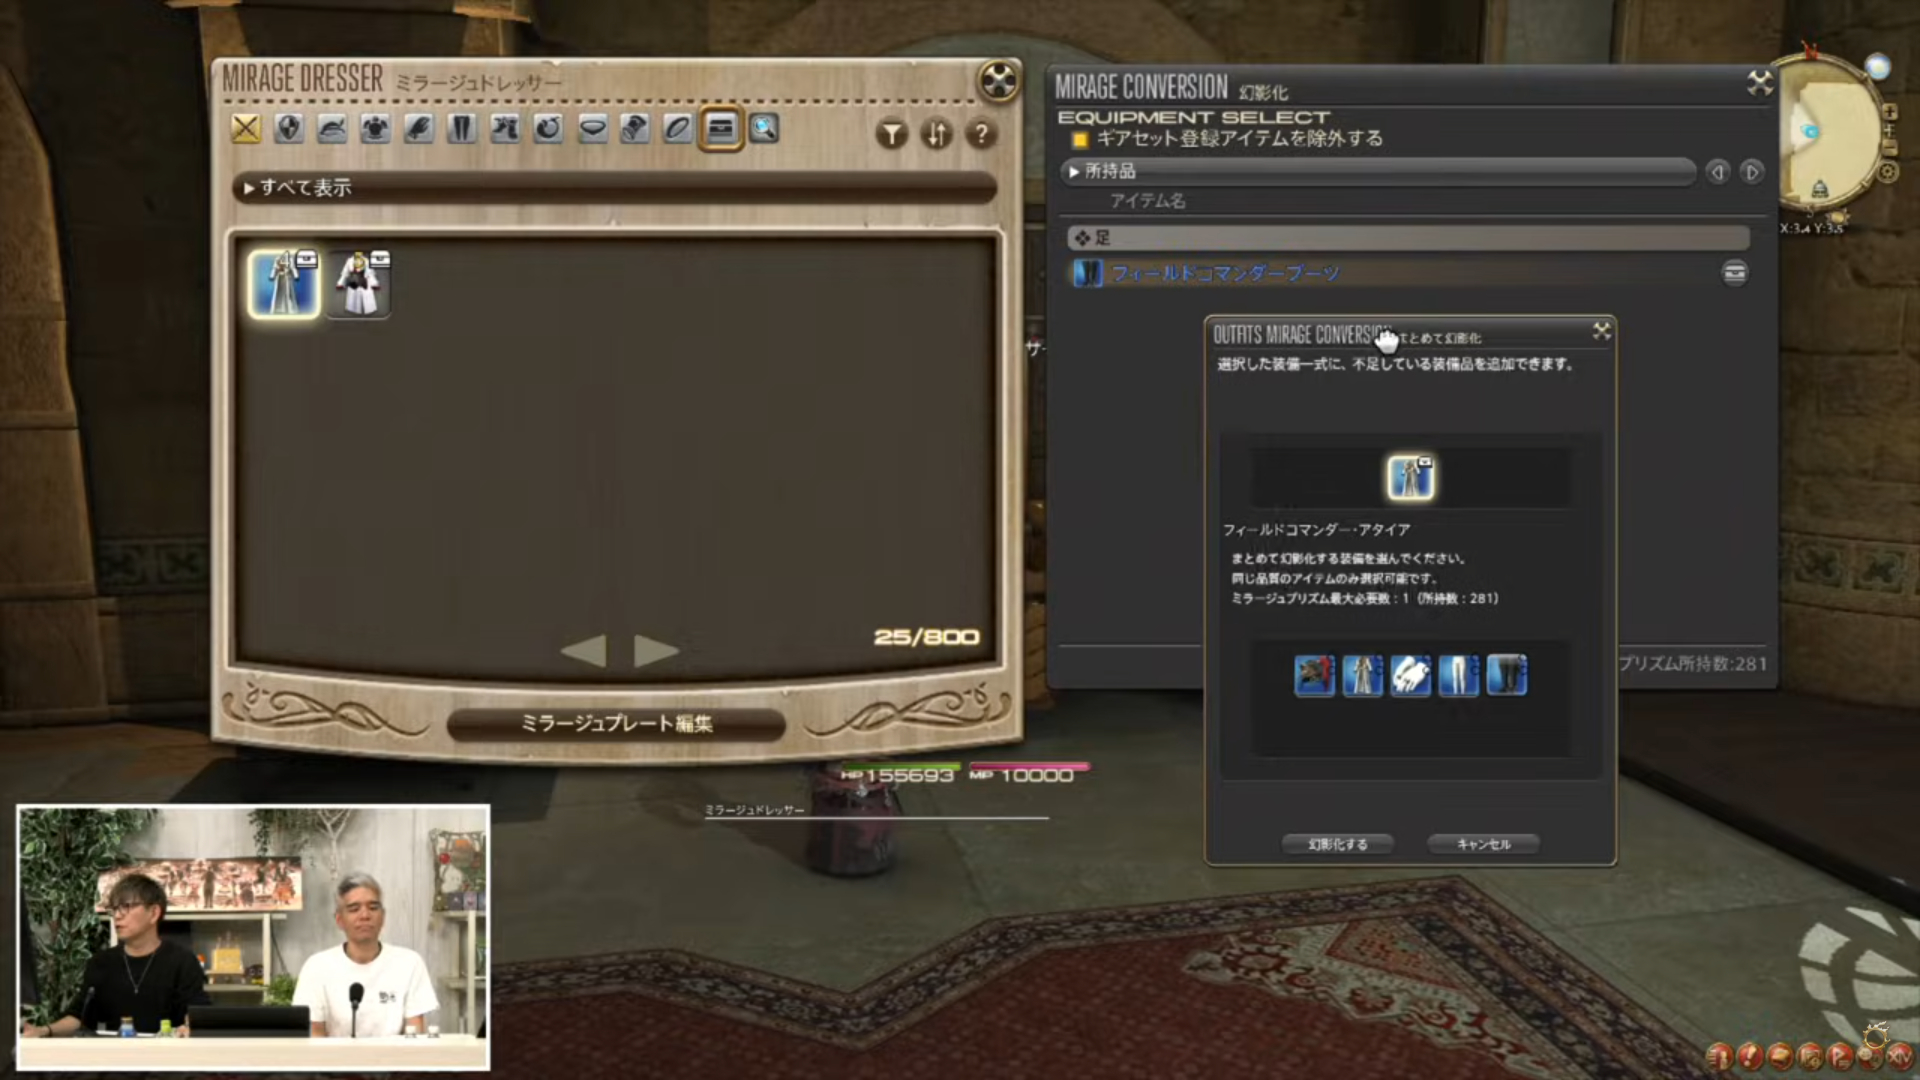Screen dimensions: 1920x1080
Task: Select the フィールドコマンダーブーツ item entry
Action: [1225, 273]
